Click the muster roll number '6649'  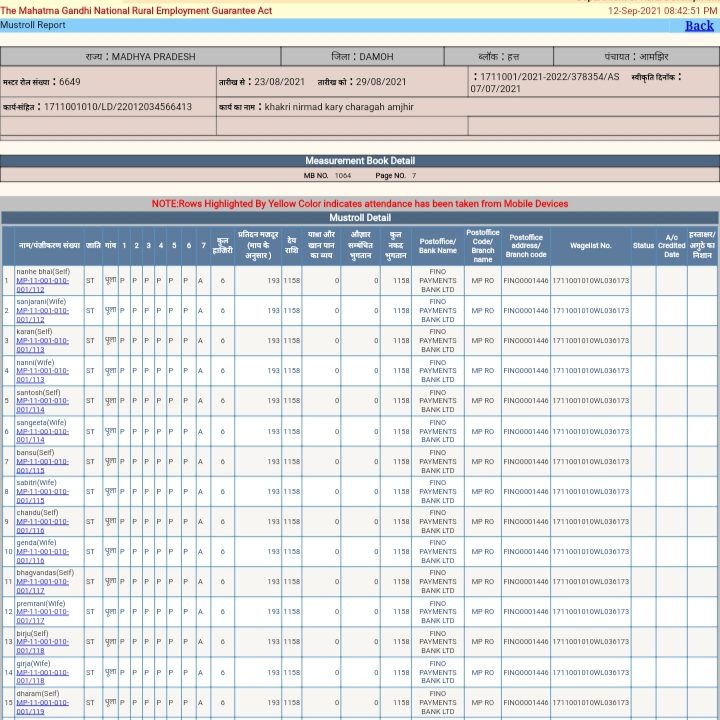point(70,82)
